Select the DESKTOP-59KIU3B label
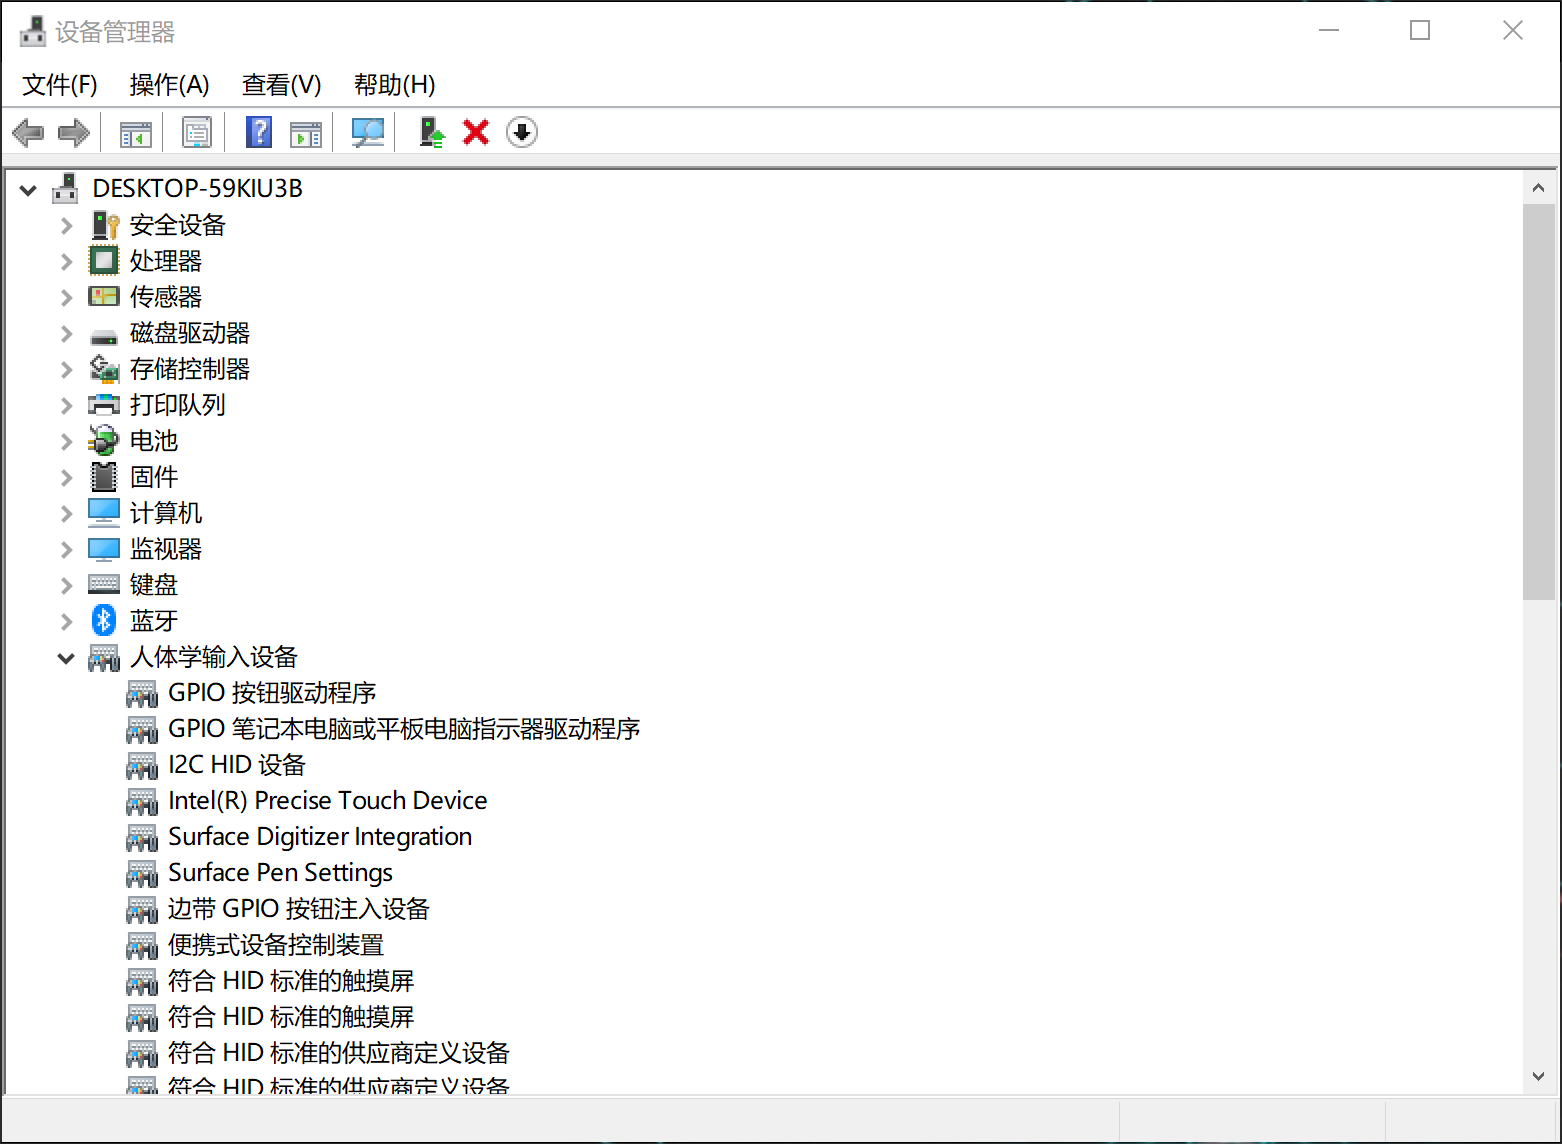The image size is (1562, 1144). point(197,189)
